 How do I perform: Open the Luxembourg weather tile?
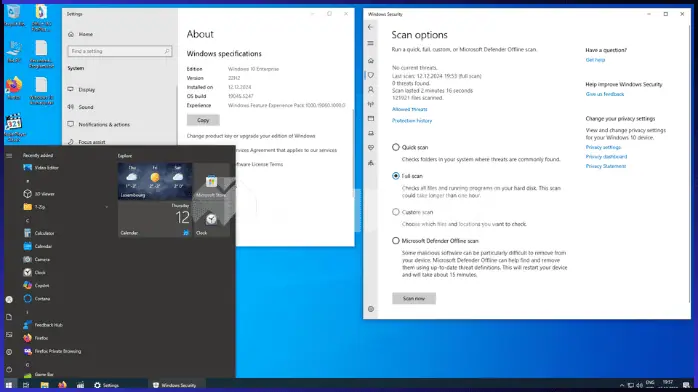155,181
